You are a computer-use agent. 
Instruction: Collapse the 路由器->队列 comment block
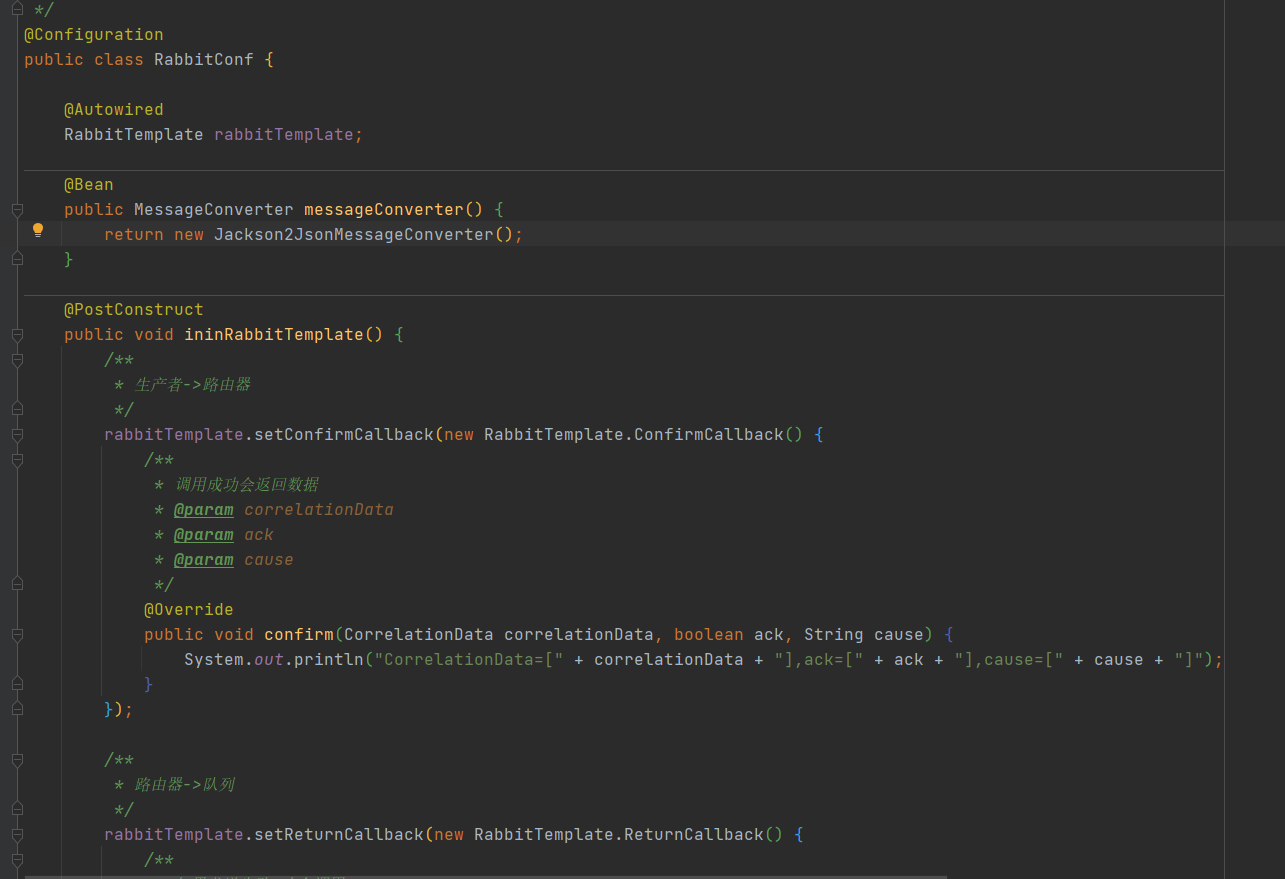[17, 760]
